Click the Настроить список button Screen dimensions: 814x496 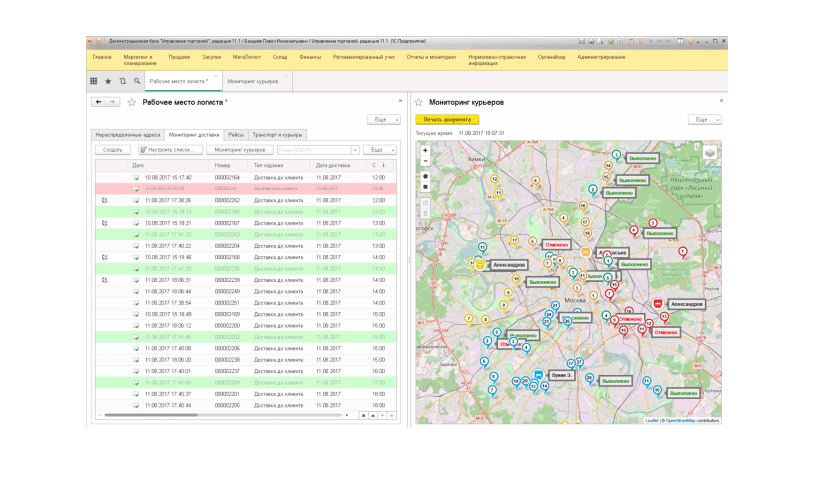coord(170,150)
